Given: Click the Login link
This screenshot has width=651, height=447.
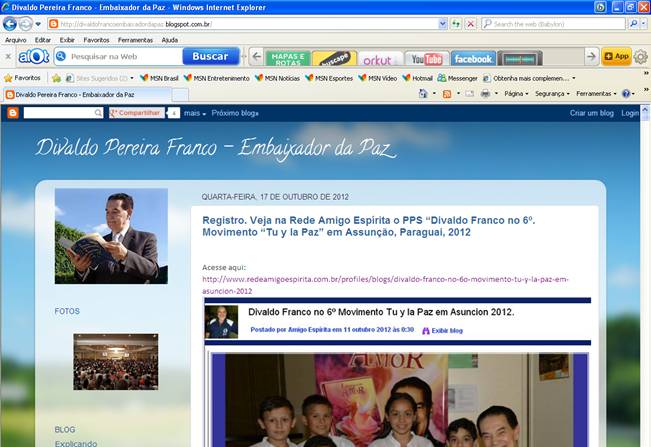Looking at the screenshot, I should click(x=630, y=113).
